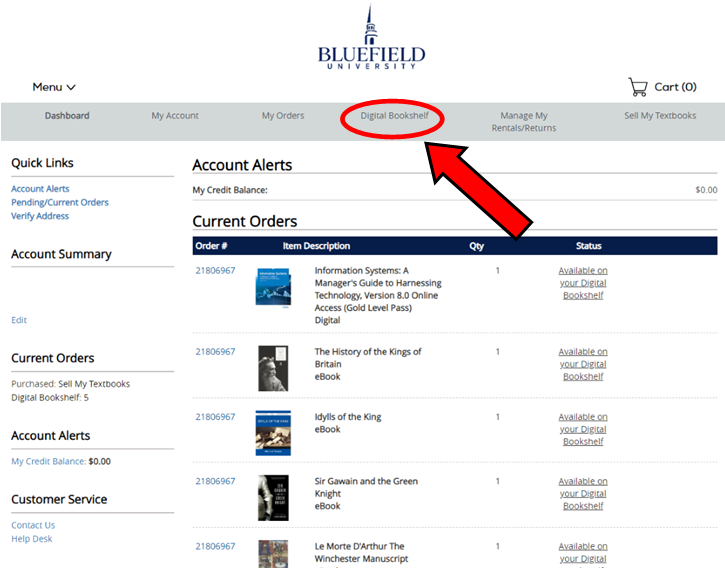Open order number for Le Morte D'Arthur
Screen dimensions: 725x569
(215, 546)
